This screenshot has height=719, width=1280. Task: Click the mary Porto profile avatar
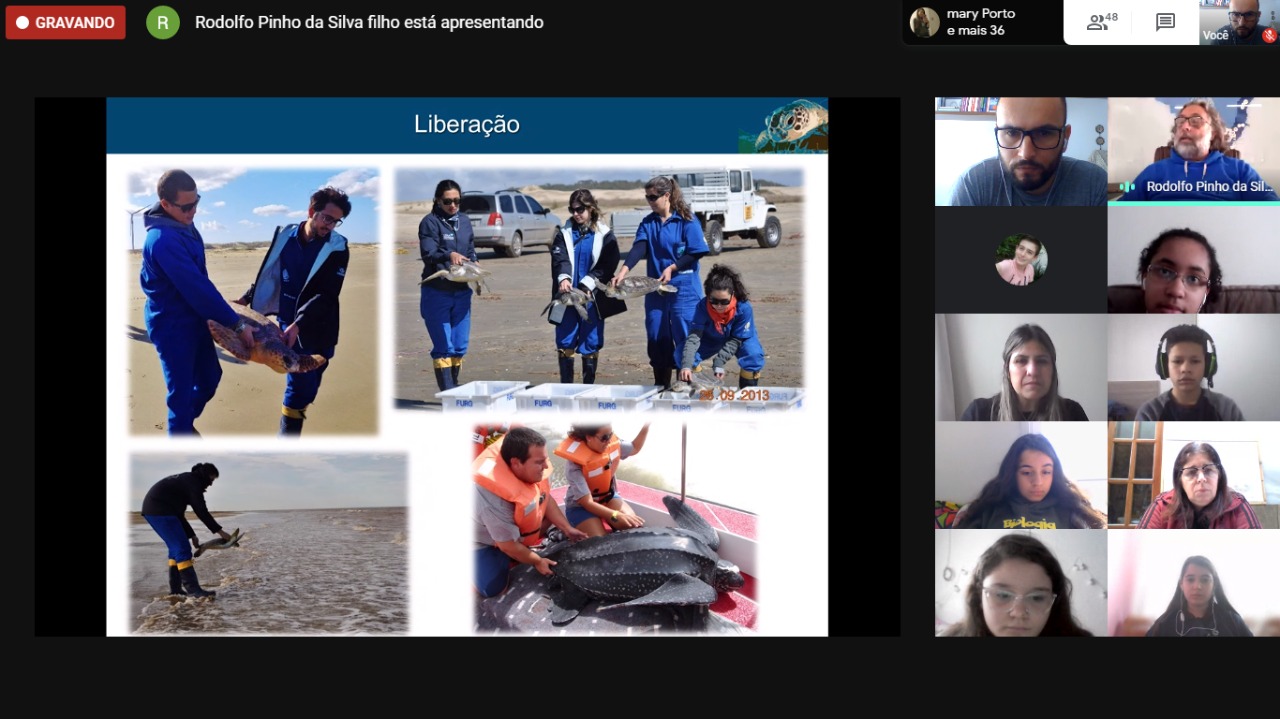pyautogui.click(x=924, y=22)
